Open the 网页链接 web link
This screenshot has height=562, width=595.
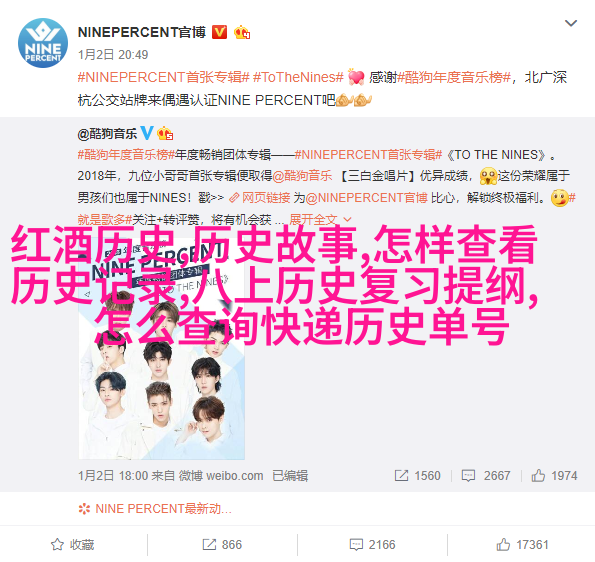pyautogui.click(x=260, y=198)
